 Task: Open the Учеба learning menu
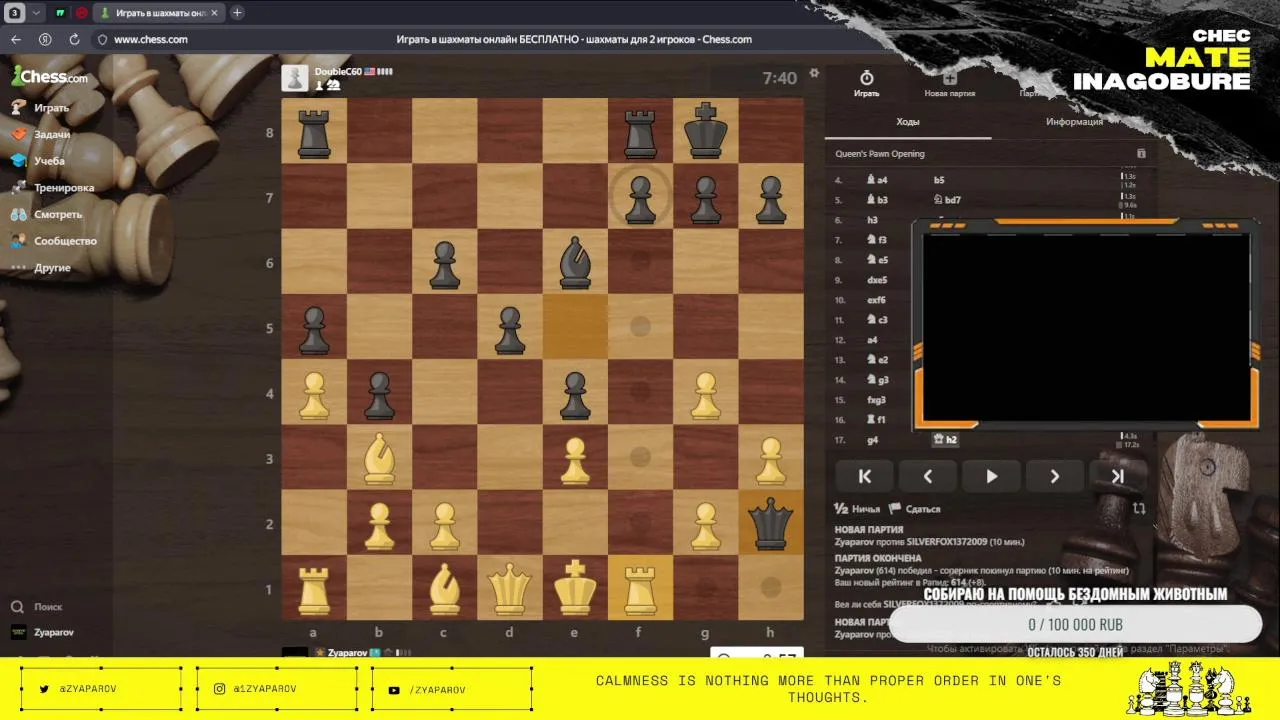pyautogui.click(x=38, y=160)
